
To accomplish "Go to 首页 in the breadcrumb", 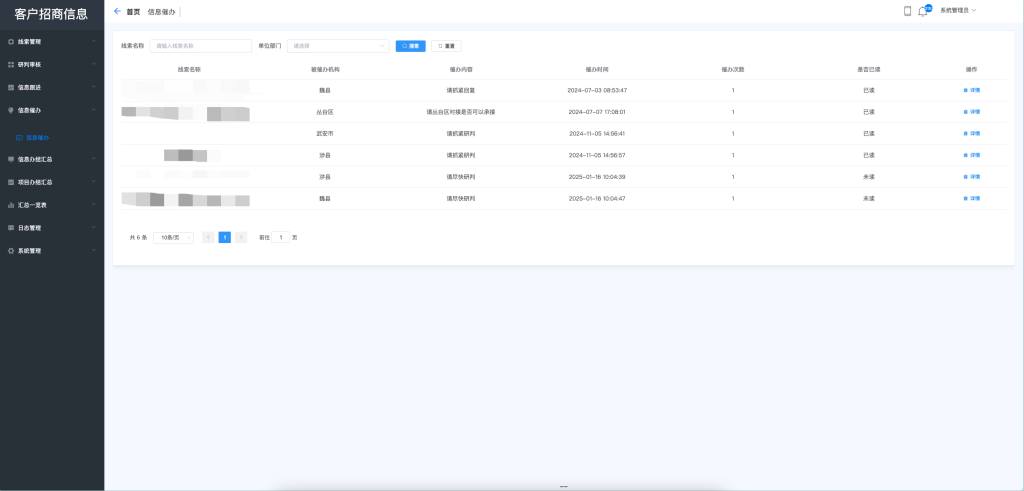I will 133,11.
